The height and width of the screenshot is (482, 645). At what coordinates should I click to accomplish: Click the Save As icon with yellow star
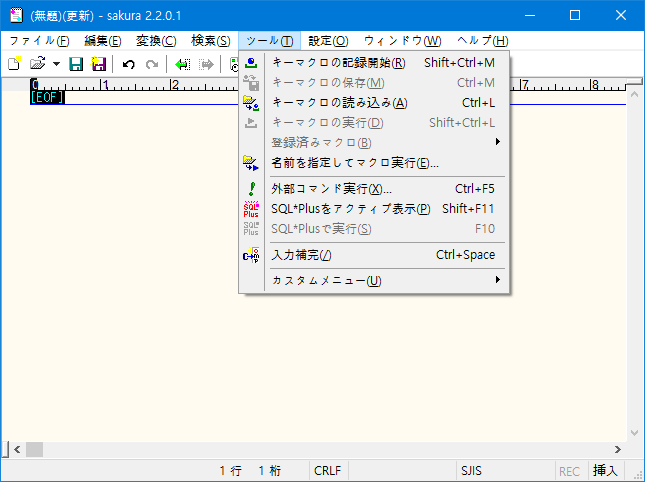point(99,64)
